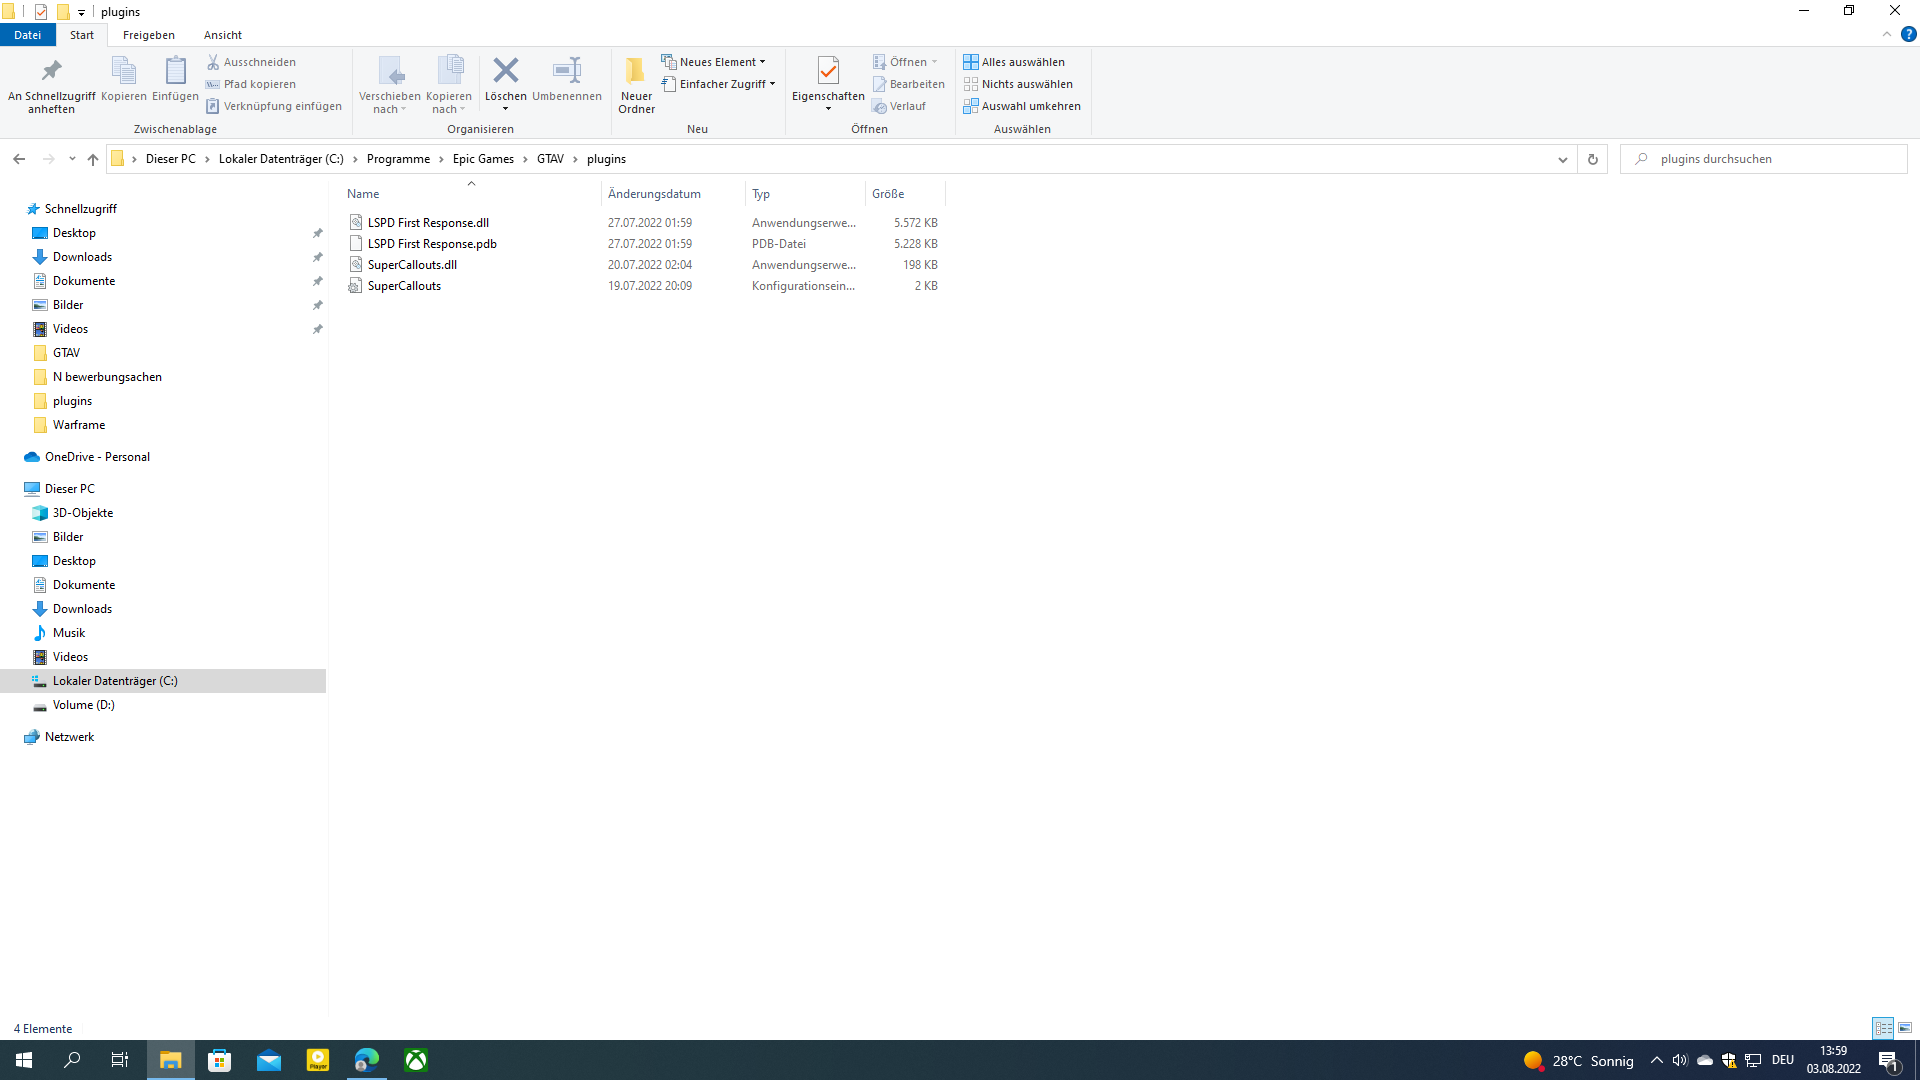Click the Eigenschaften properties icon
Image resolution: width=1920 pixels, height=1080 pixels.
pyautogui.click(x=828, y=72)
